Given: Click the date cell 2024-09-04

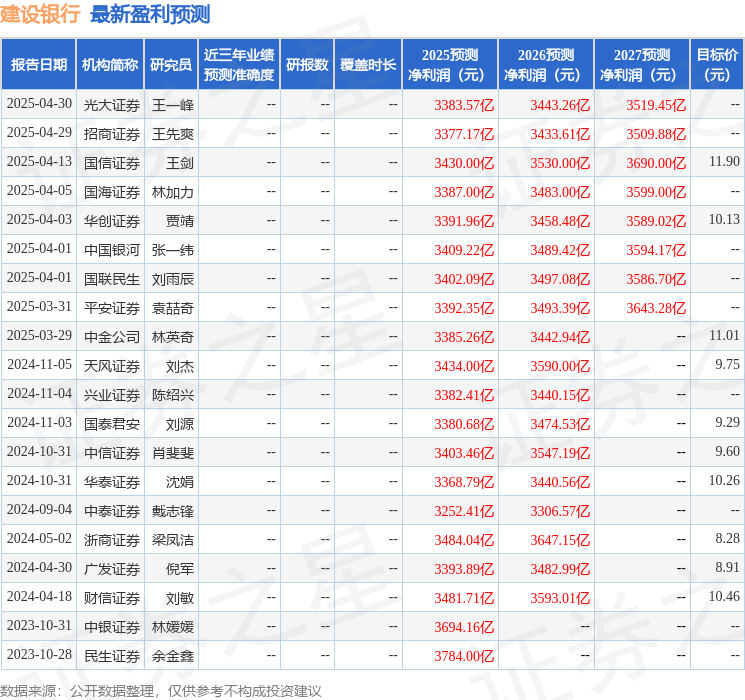Looking at the screenshot, I should [x=39, y=509].
